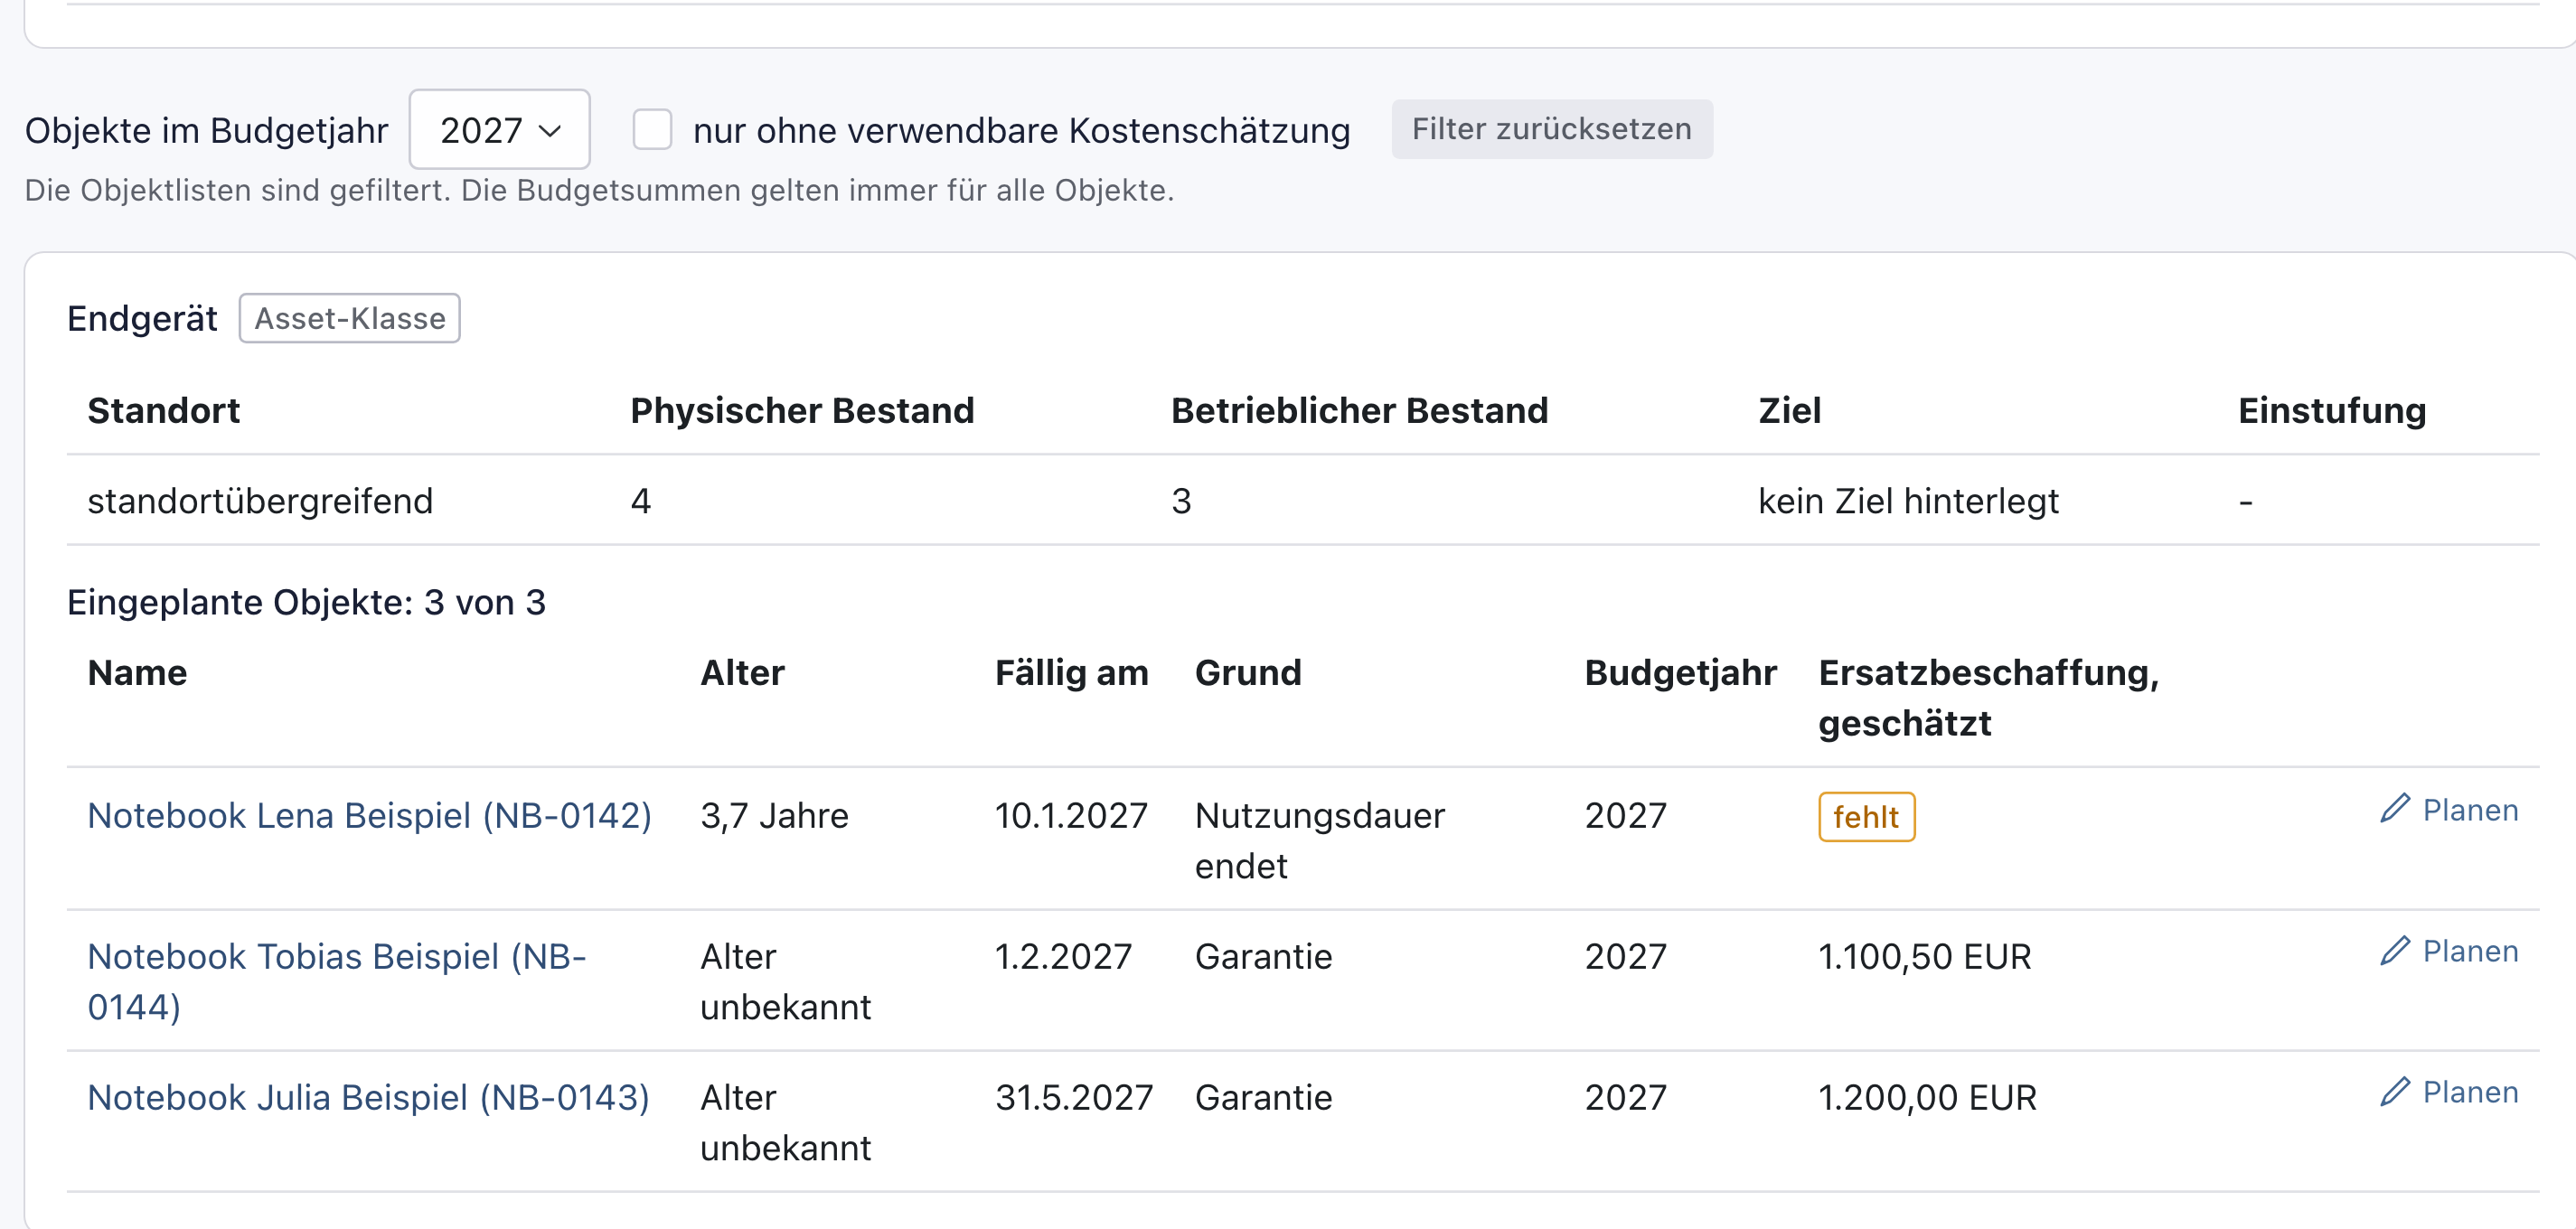
Task: Click 'Nutzungsdauer endet' reason text
Action: pos(1319,841)
